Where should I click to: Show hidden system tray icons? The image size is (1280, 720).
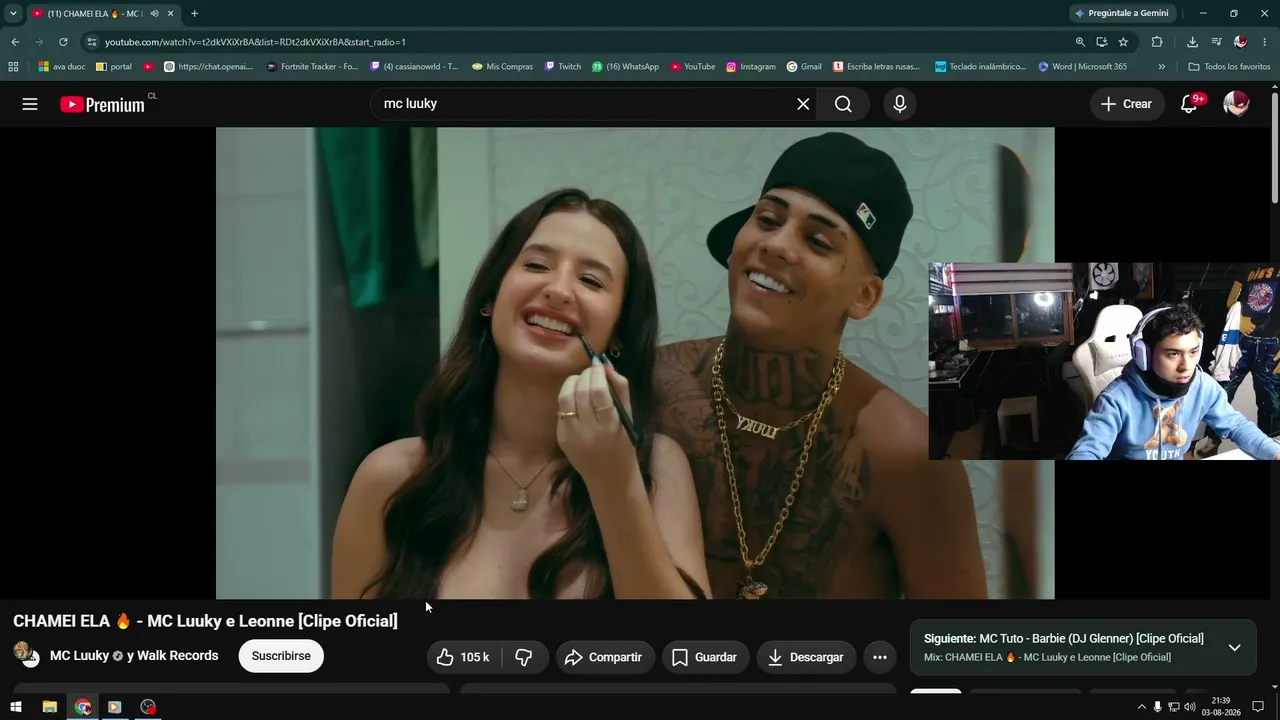click(x=1142, y=707)
